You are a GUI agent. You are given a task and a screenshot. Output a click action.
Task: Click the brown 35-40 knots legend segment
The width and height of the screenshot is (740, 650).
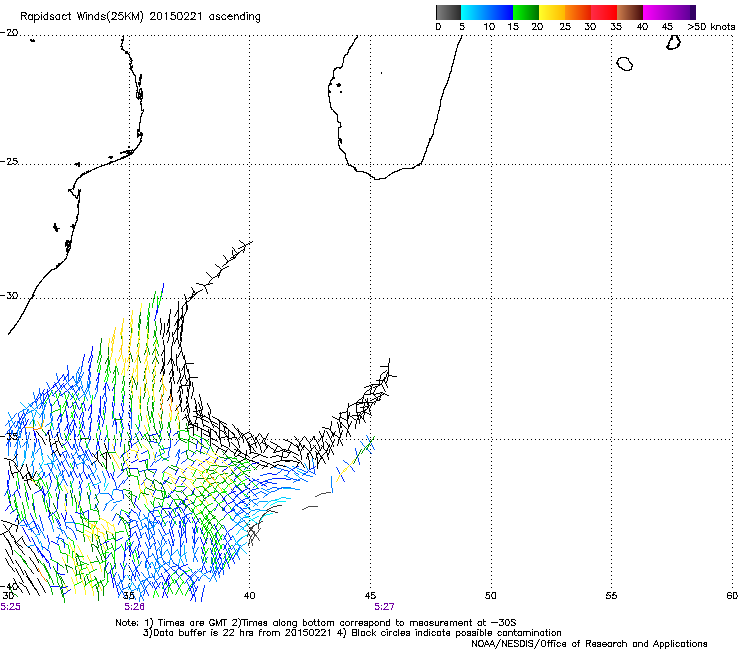coord(630,12)
